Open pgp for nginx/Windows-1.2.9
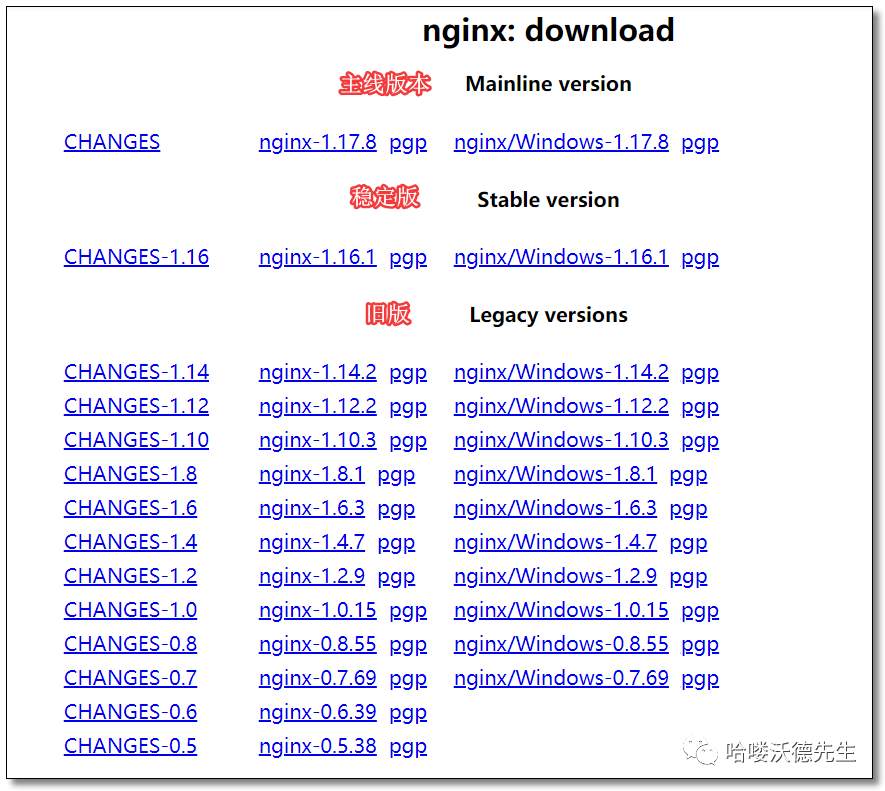This screenshot has height=791, width=885. [688, 578]
